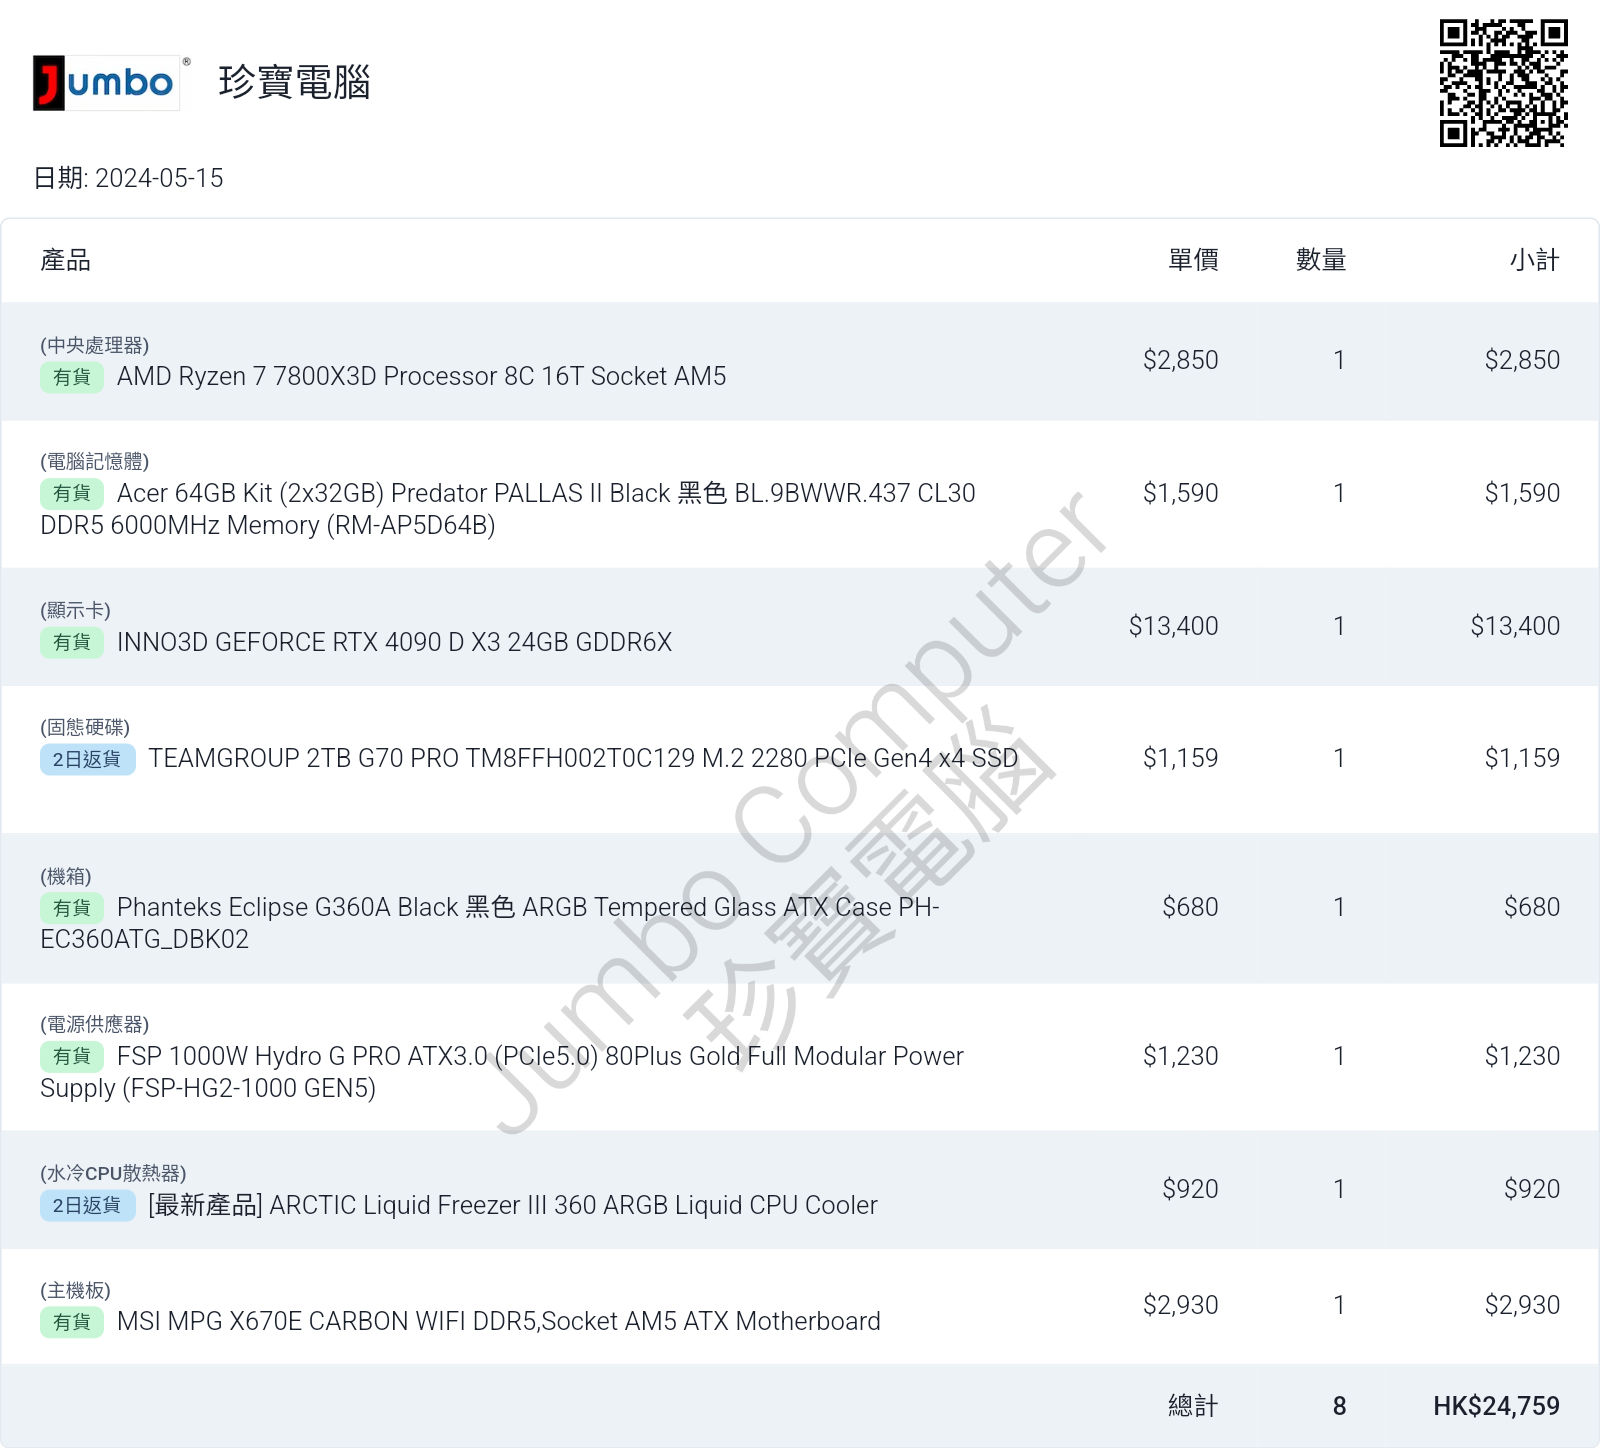Click the QR code image
Screen dimensions: 1600x1448
click(1504, 83)
